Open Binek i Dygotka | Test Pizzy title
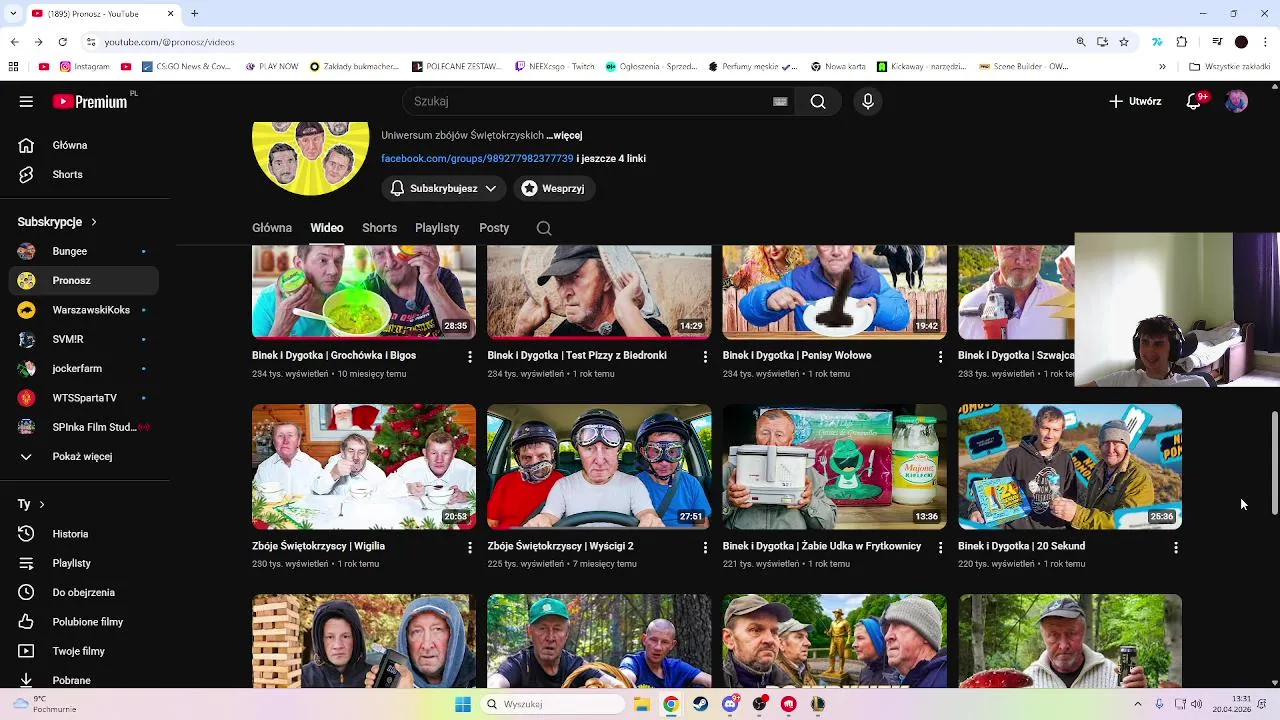This screenshot has height=720, width=1280. (x=577, y=355)
